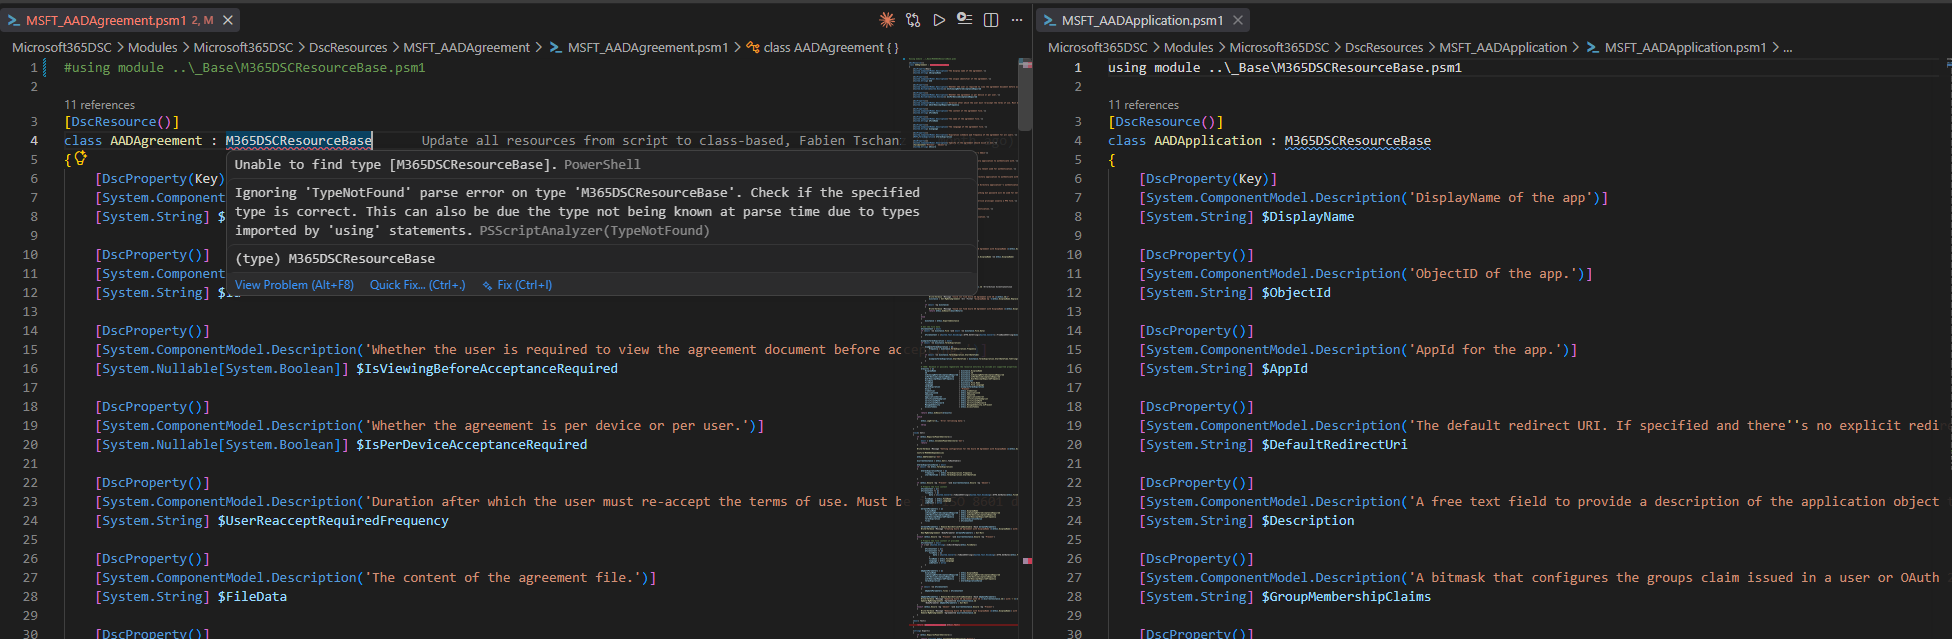Image resolution: width=1952 pixels, height=639 pixels.
Task: Click $IsViewingBeforeAcceptanceRequired variable
Action: point(487,369)
